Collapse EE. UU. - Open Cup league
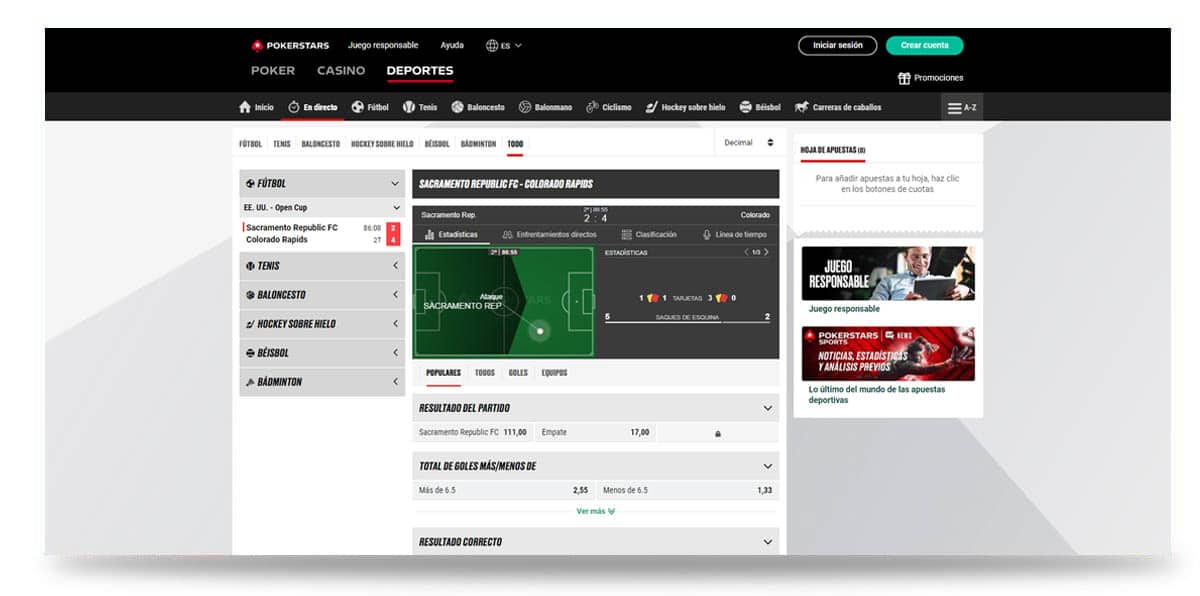 coord(322,208)
